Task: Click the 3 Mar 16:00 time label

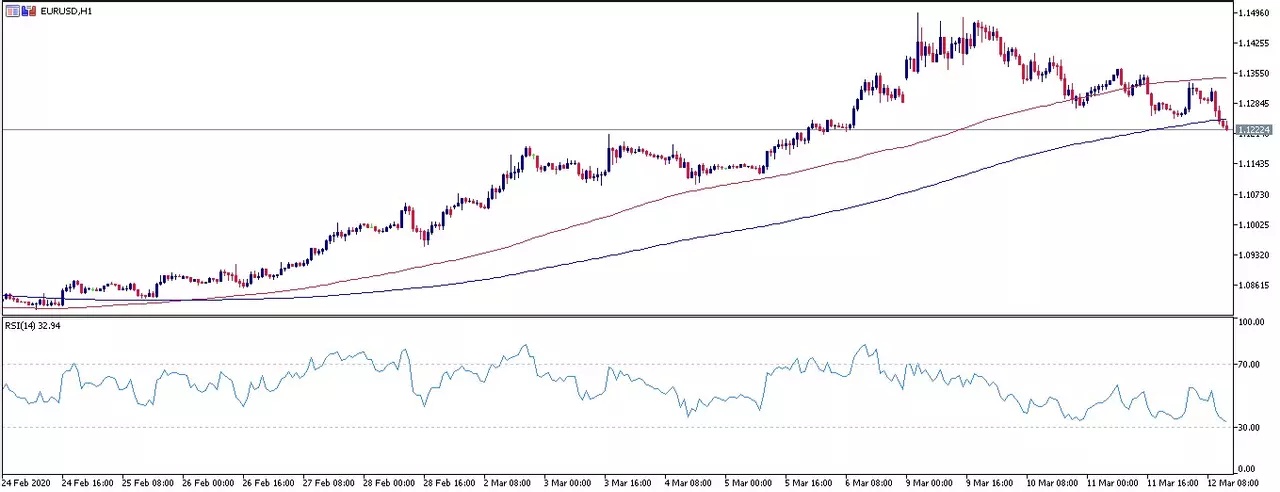Action: coord(630,482)
